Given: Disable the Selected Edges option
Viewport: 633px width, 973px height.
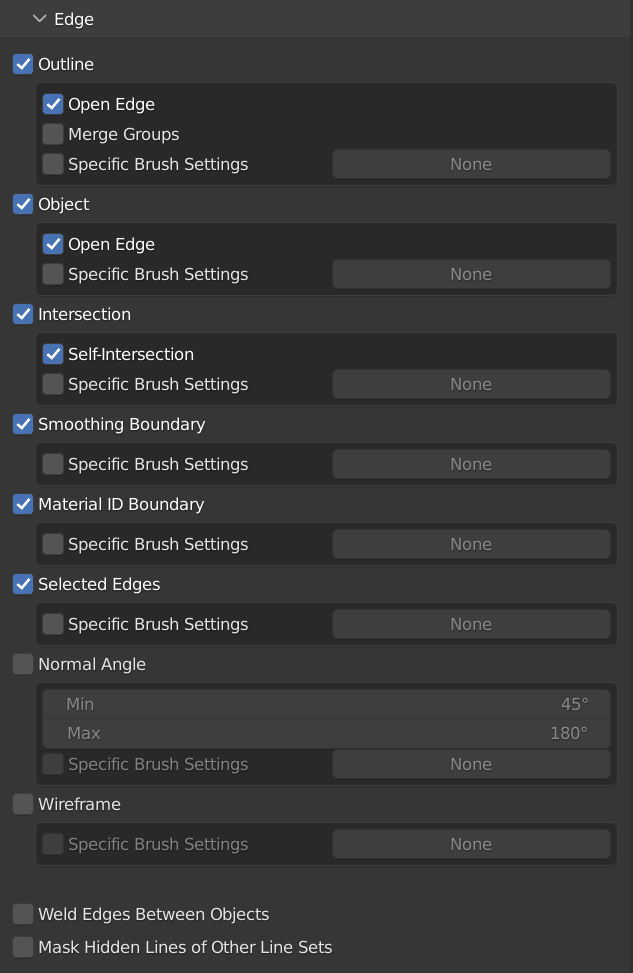Looking at the screenshot, I should coord(23,584).
